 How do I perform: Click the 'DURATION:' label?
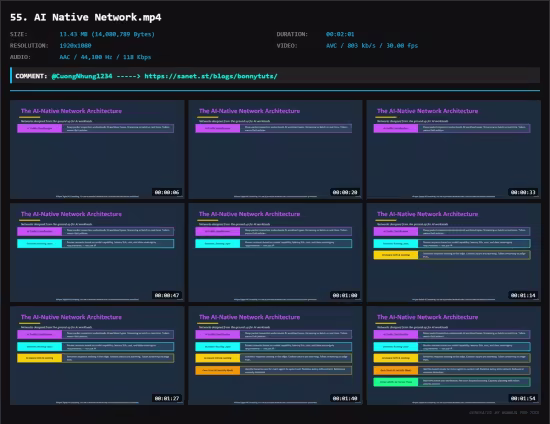292,34
